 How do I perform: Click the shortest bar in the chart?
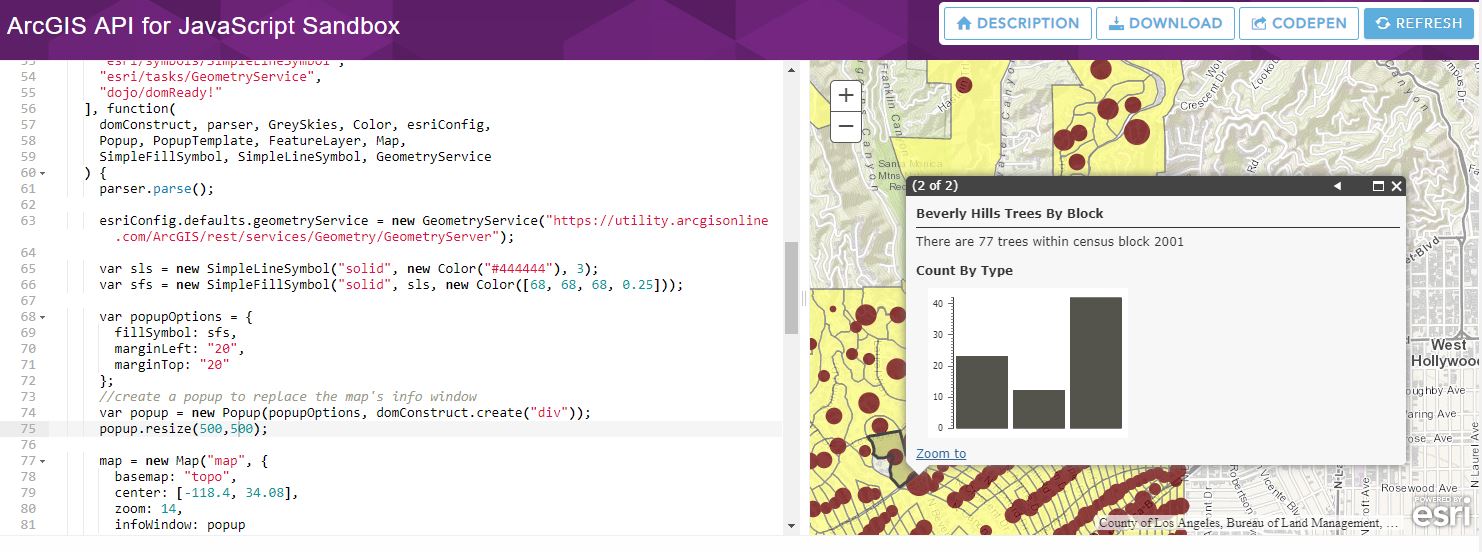(x=1038, y=409)
